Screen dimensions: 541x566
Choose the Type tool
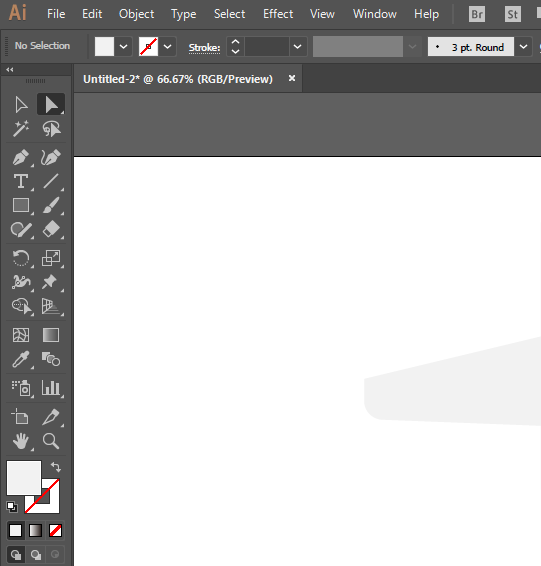point(21,181)
